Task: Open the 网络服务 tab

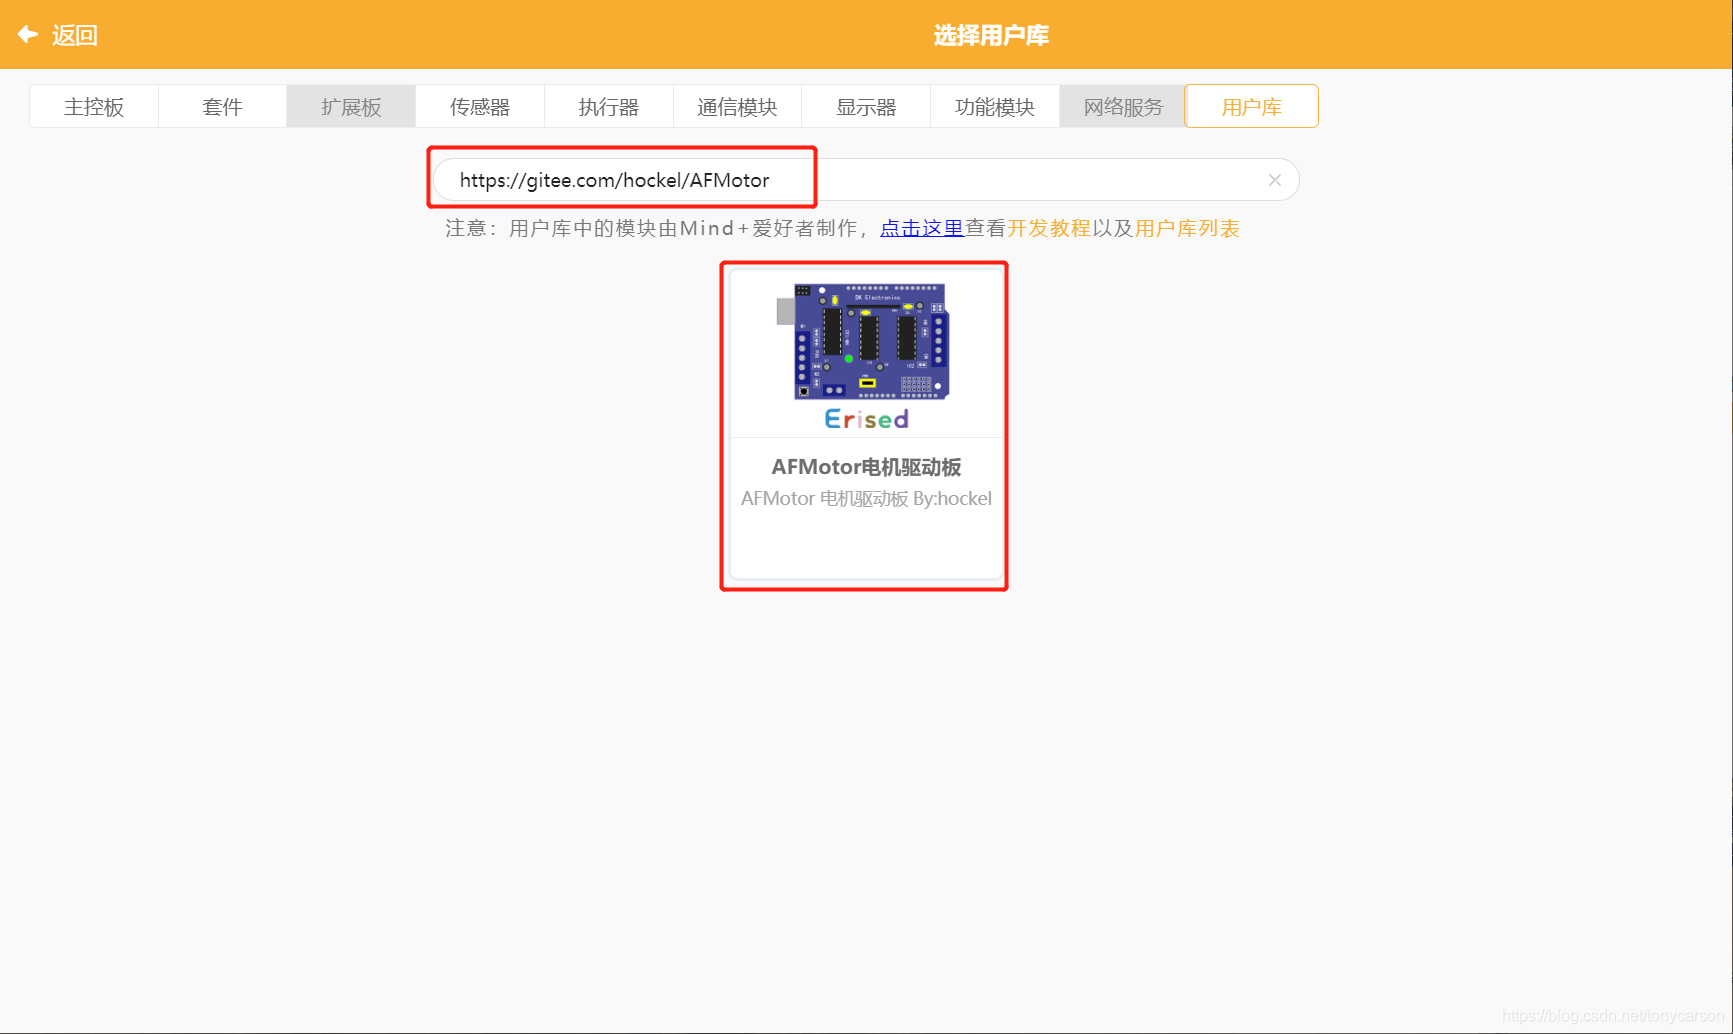Action: [1122, 106]
